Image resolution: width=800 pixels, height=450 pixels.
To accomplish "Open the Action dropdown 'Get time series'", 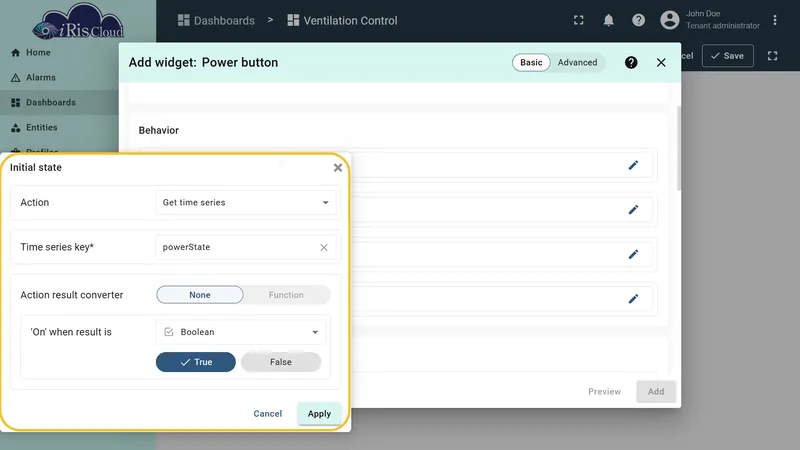I will coord(245,203).
